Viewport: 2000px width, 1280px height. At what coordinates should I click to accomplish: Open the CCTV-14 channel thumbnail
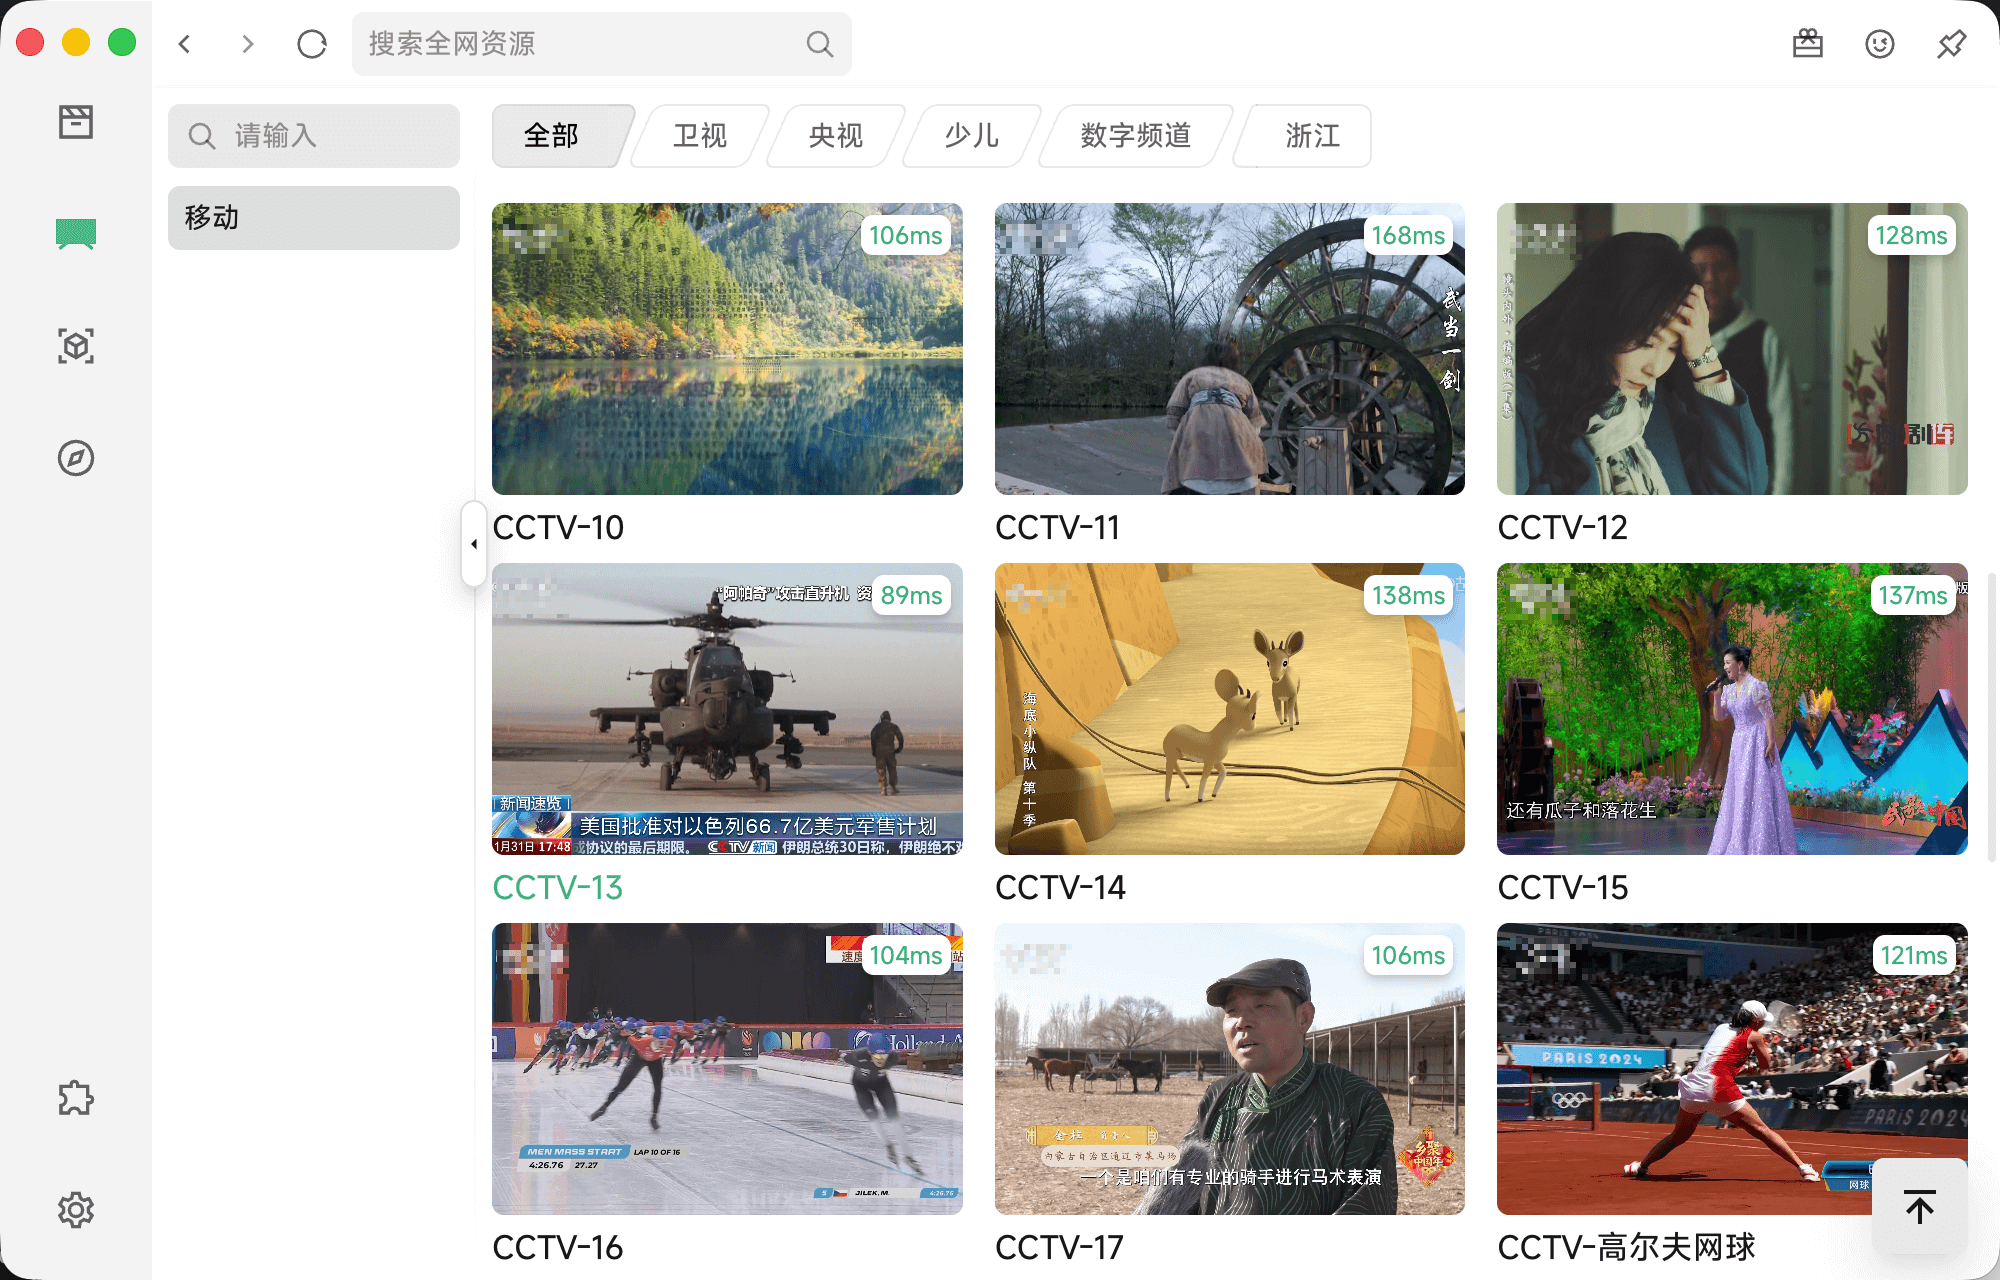click(1229, 709)
